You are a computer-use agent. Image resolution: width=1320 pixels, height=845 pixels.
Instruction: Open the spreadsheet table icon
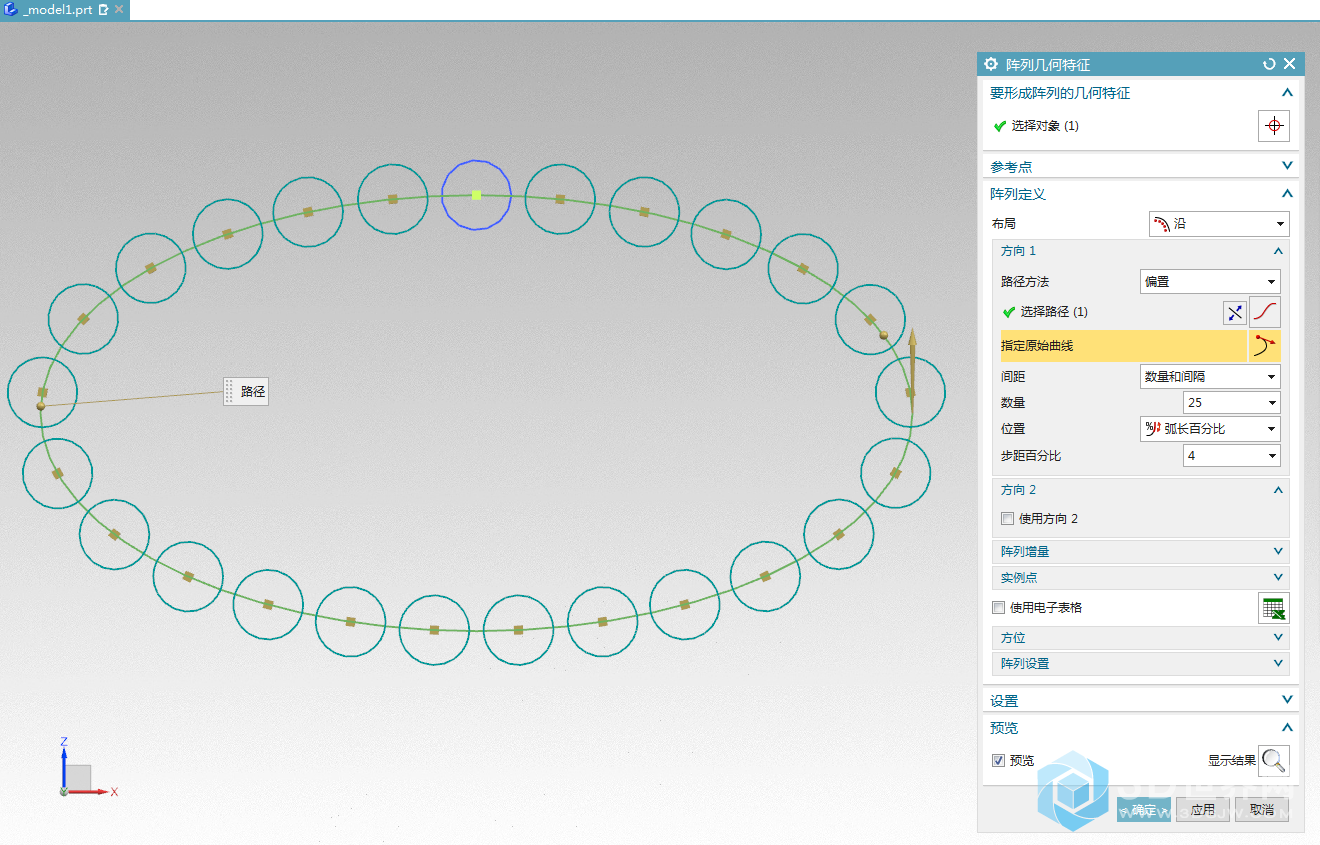pos(1274,608)
